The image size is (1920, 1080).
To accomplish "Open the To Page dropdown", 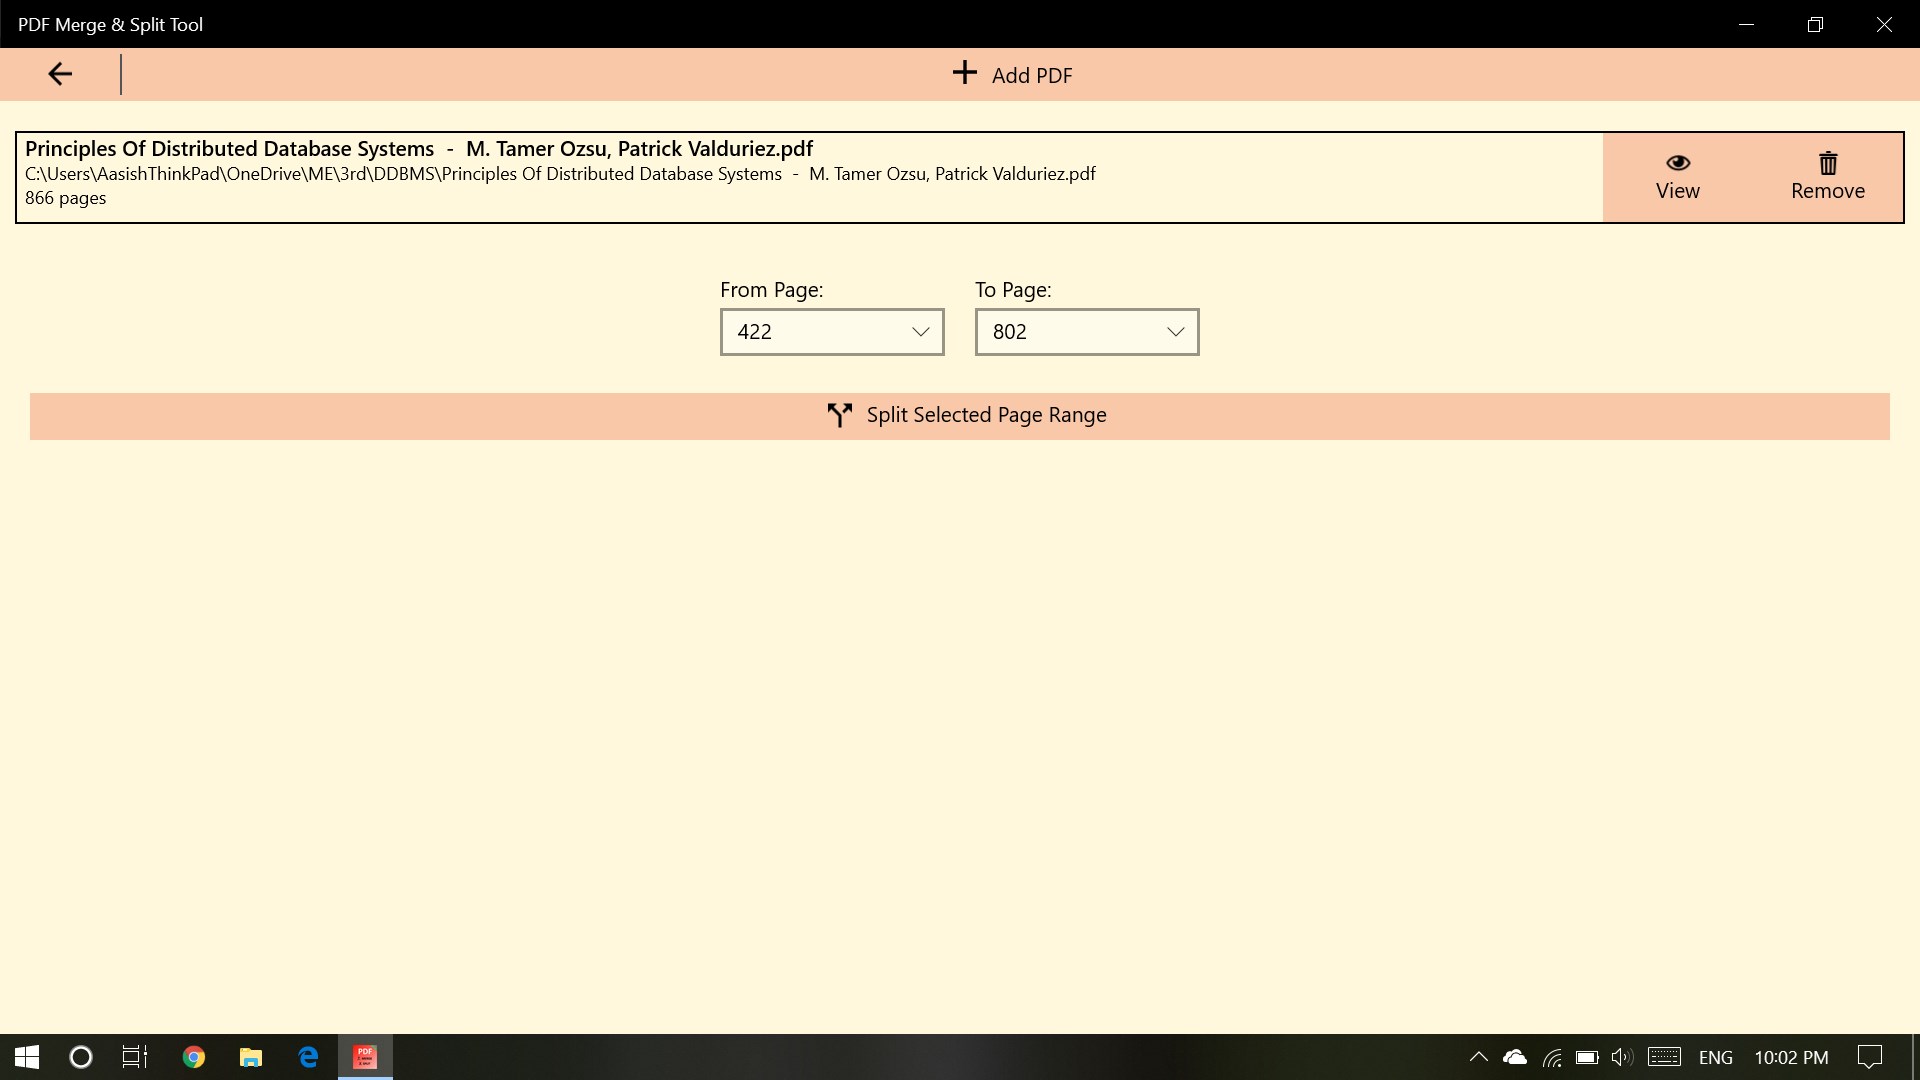I will (1086, 332).
